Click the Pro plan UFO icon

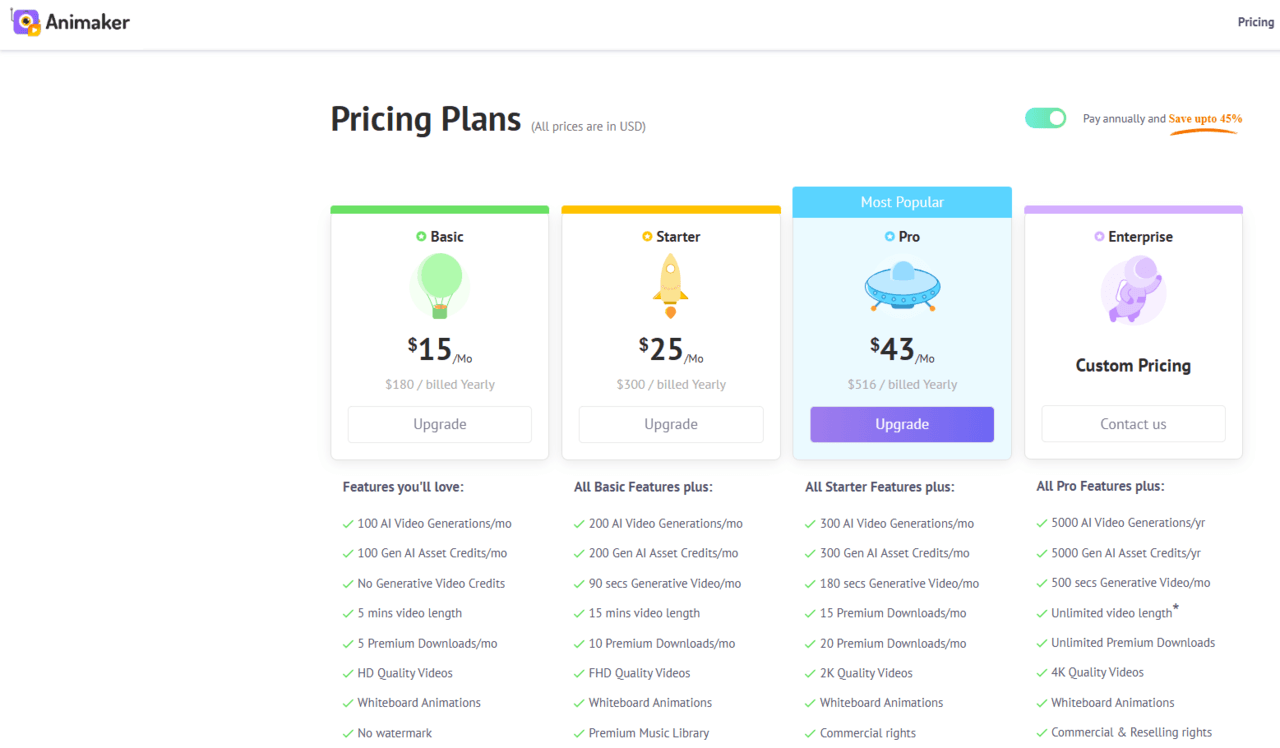coord(902,287)
